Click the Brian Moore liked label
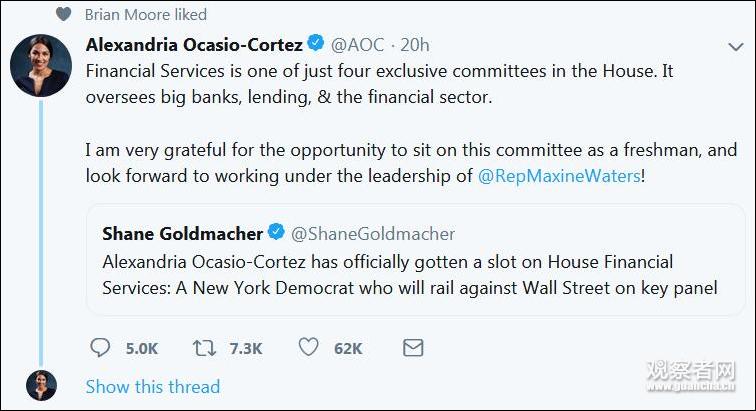Image resolution: width=756 pixels, height=411 pixels. pyautogui.click(x=146, y=14)
